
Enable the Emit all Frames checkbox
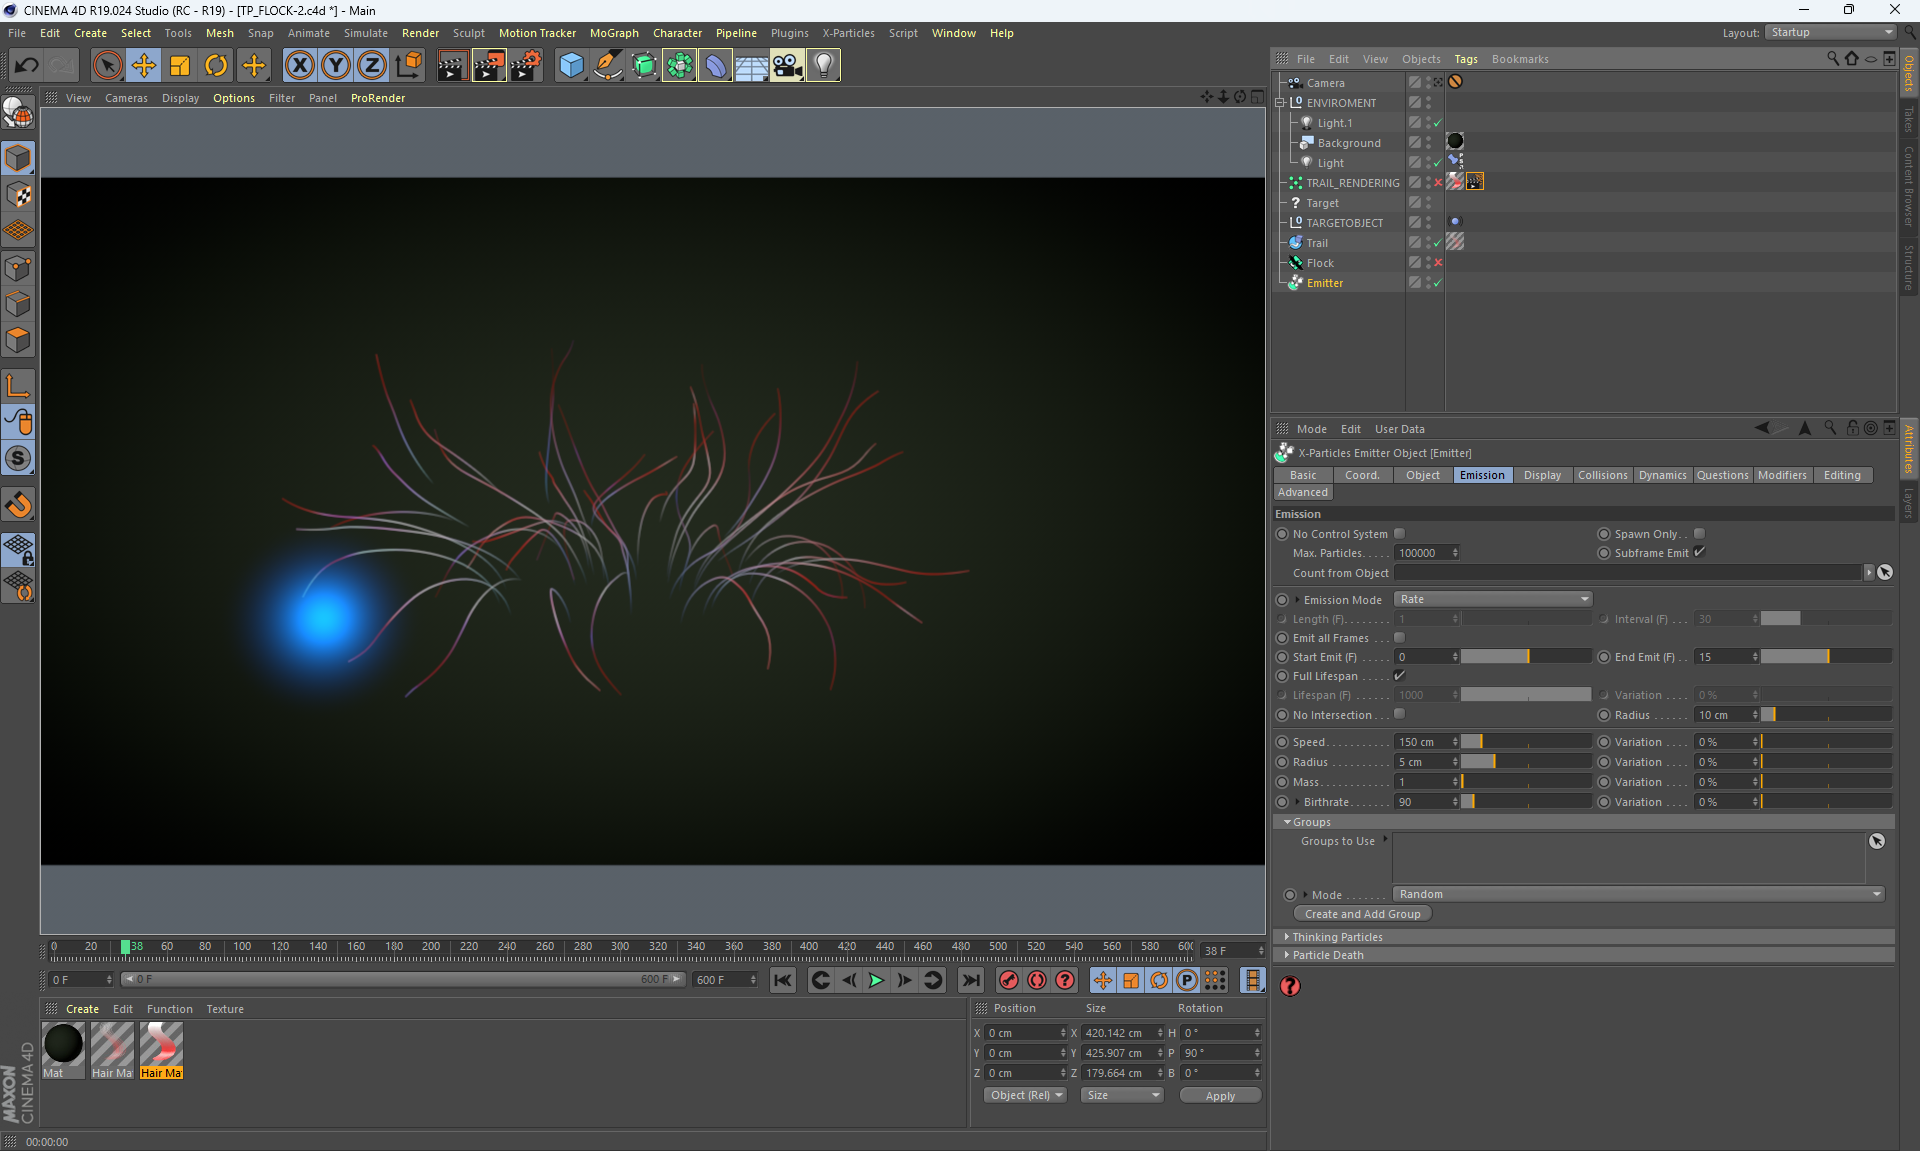(x=1400, y=638)
